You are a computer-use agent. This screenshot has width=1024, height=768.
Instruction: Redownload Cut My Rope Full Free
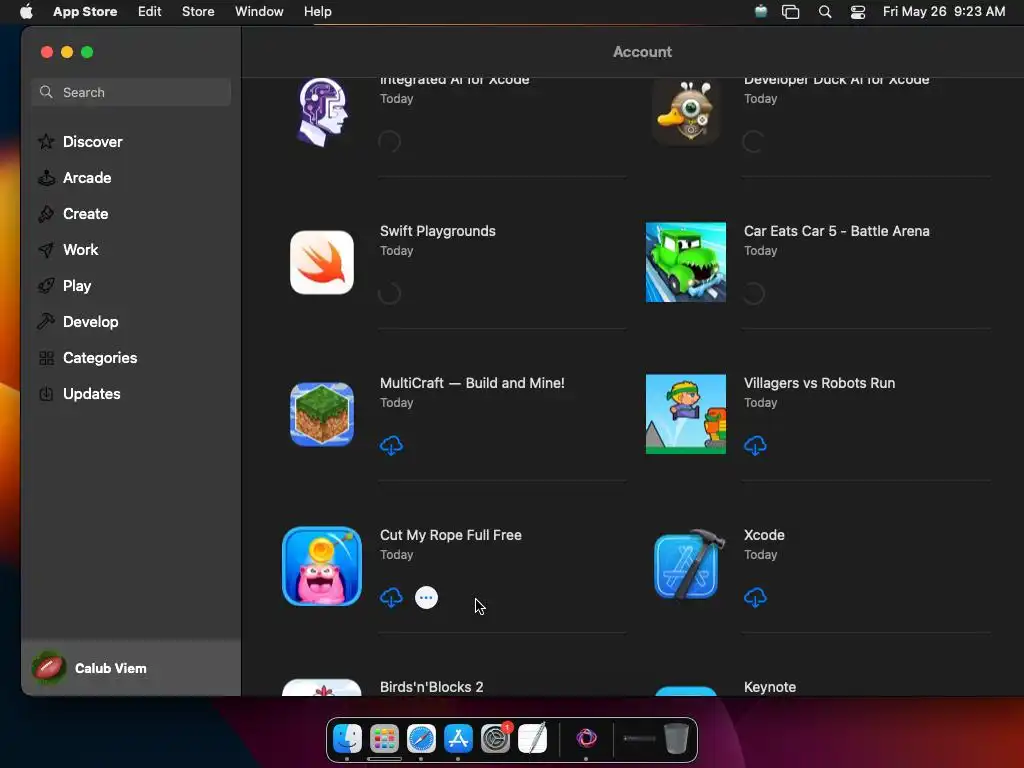tap(391, 598)
